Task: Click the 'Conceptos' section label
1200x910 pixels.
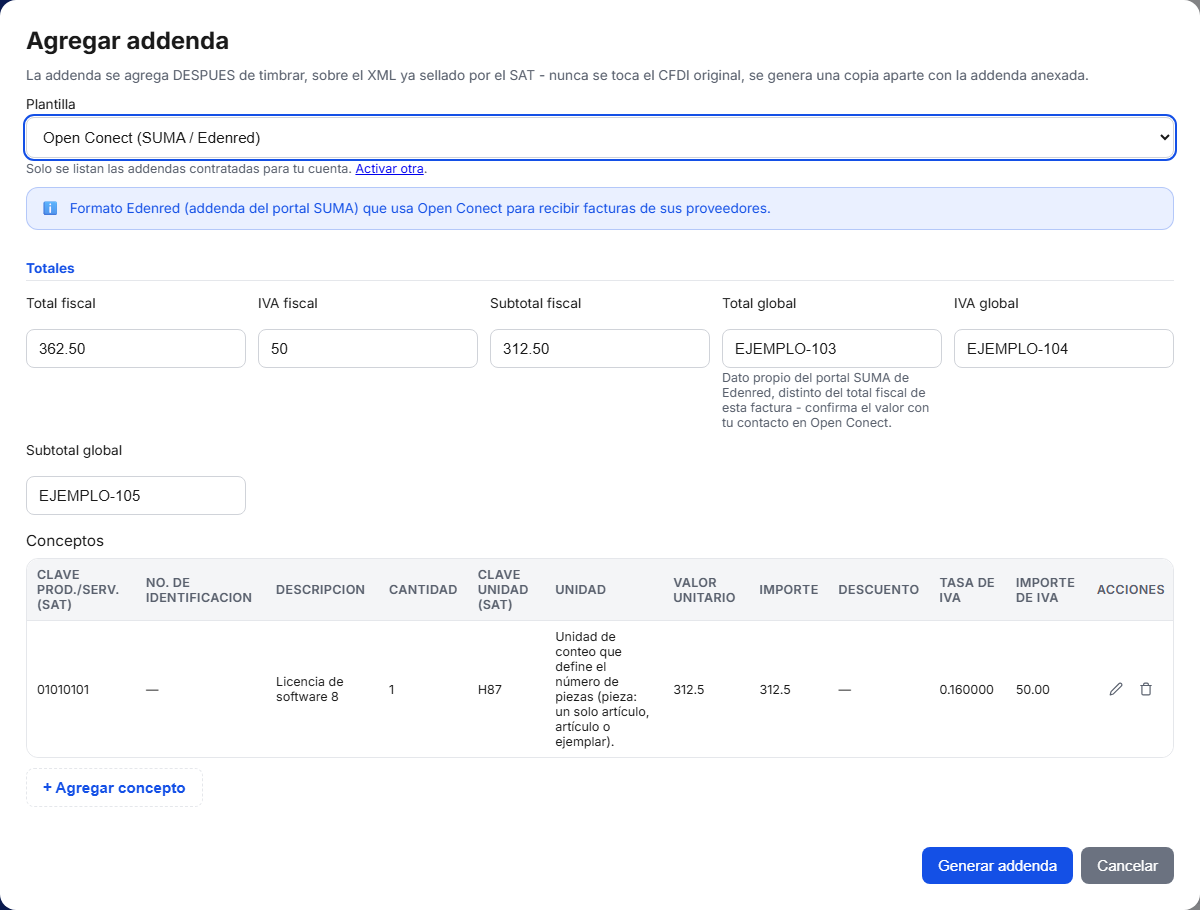Action: point(65,540)
